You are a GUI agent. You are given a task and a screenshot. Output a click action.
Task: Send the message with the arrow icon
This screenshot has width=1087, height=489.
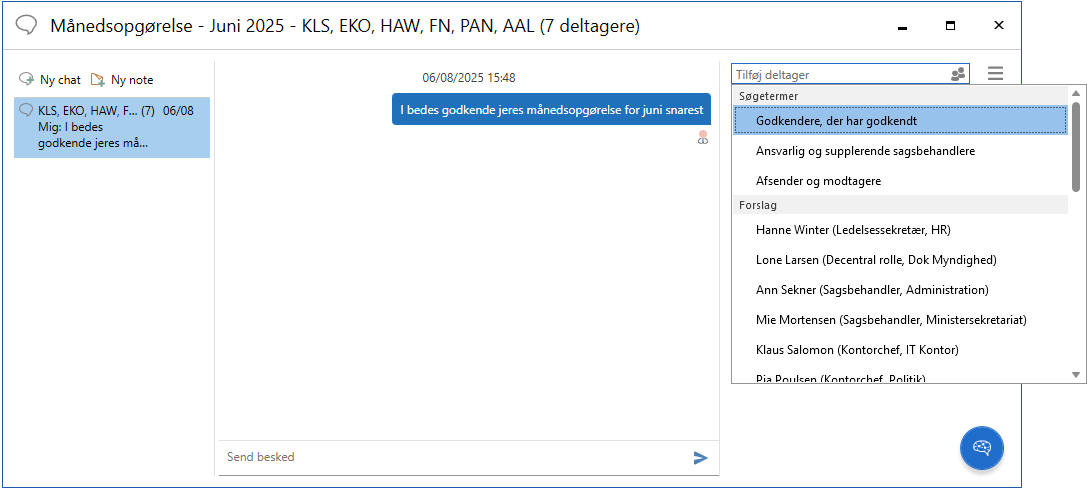click(701, 457)
